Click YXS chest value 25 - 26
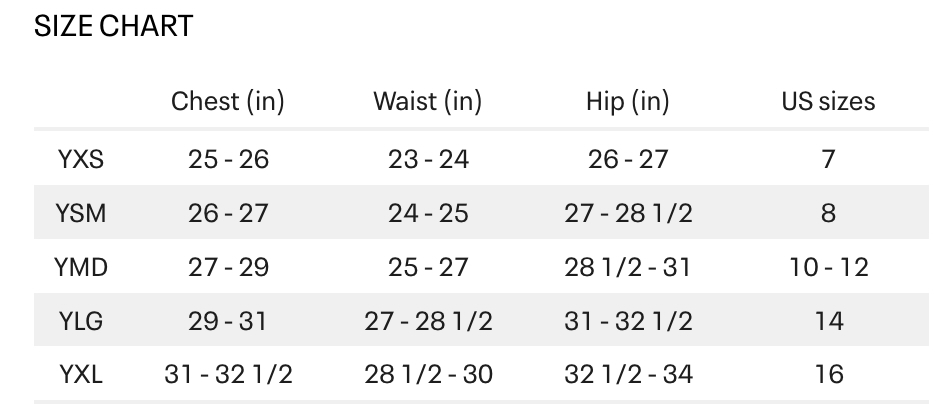952x416 pixels. 228,159
